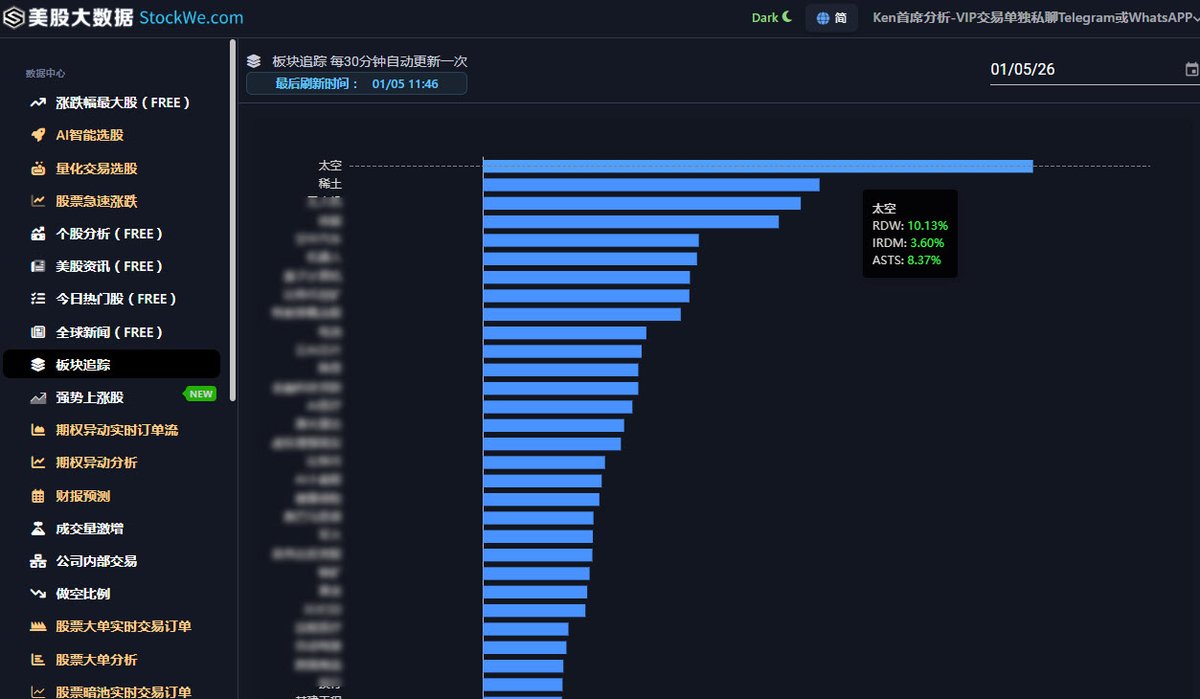Click the bar chart icon beside 股票大单分析
The width and height of the screenshot is (1200, 699).
(38, 660)
